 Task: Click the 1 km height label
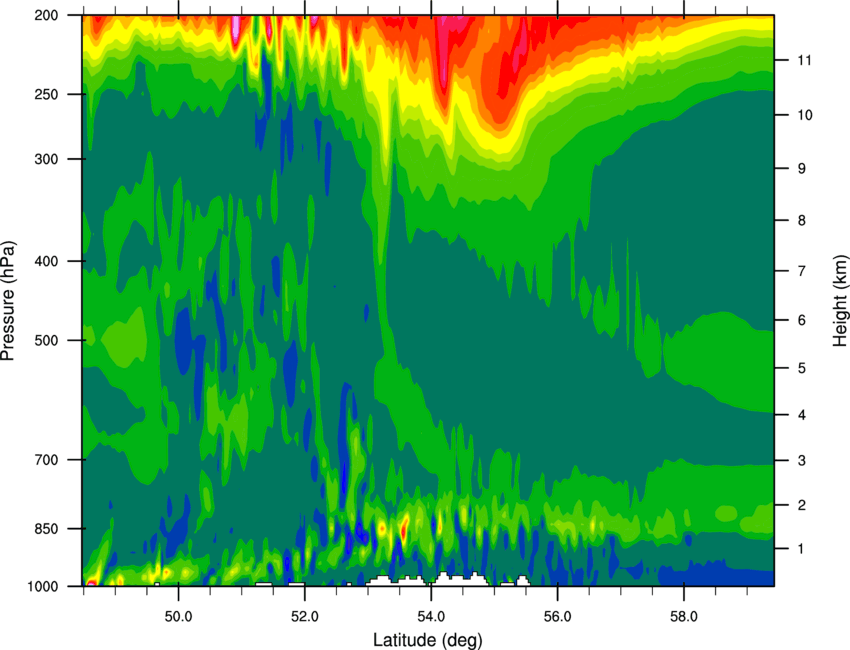[x=801, y=549]
